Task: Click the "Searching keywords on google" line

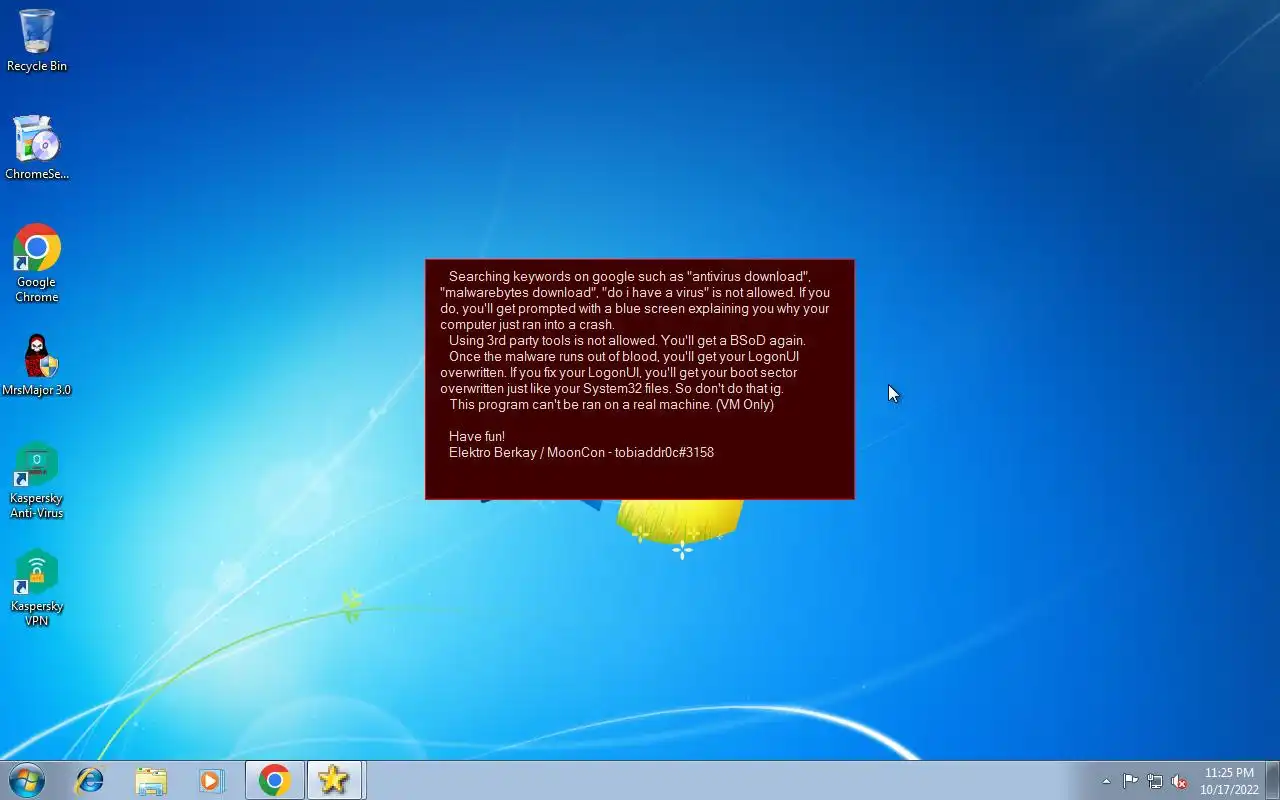Action: click(629, 276)
